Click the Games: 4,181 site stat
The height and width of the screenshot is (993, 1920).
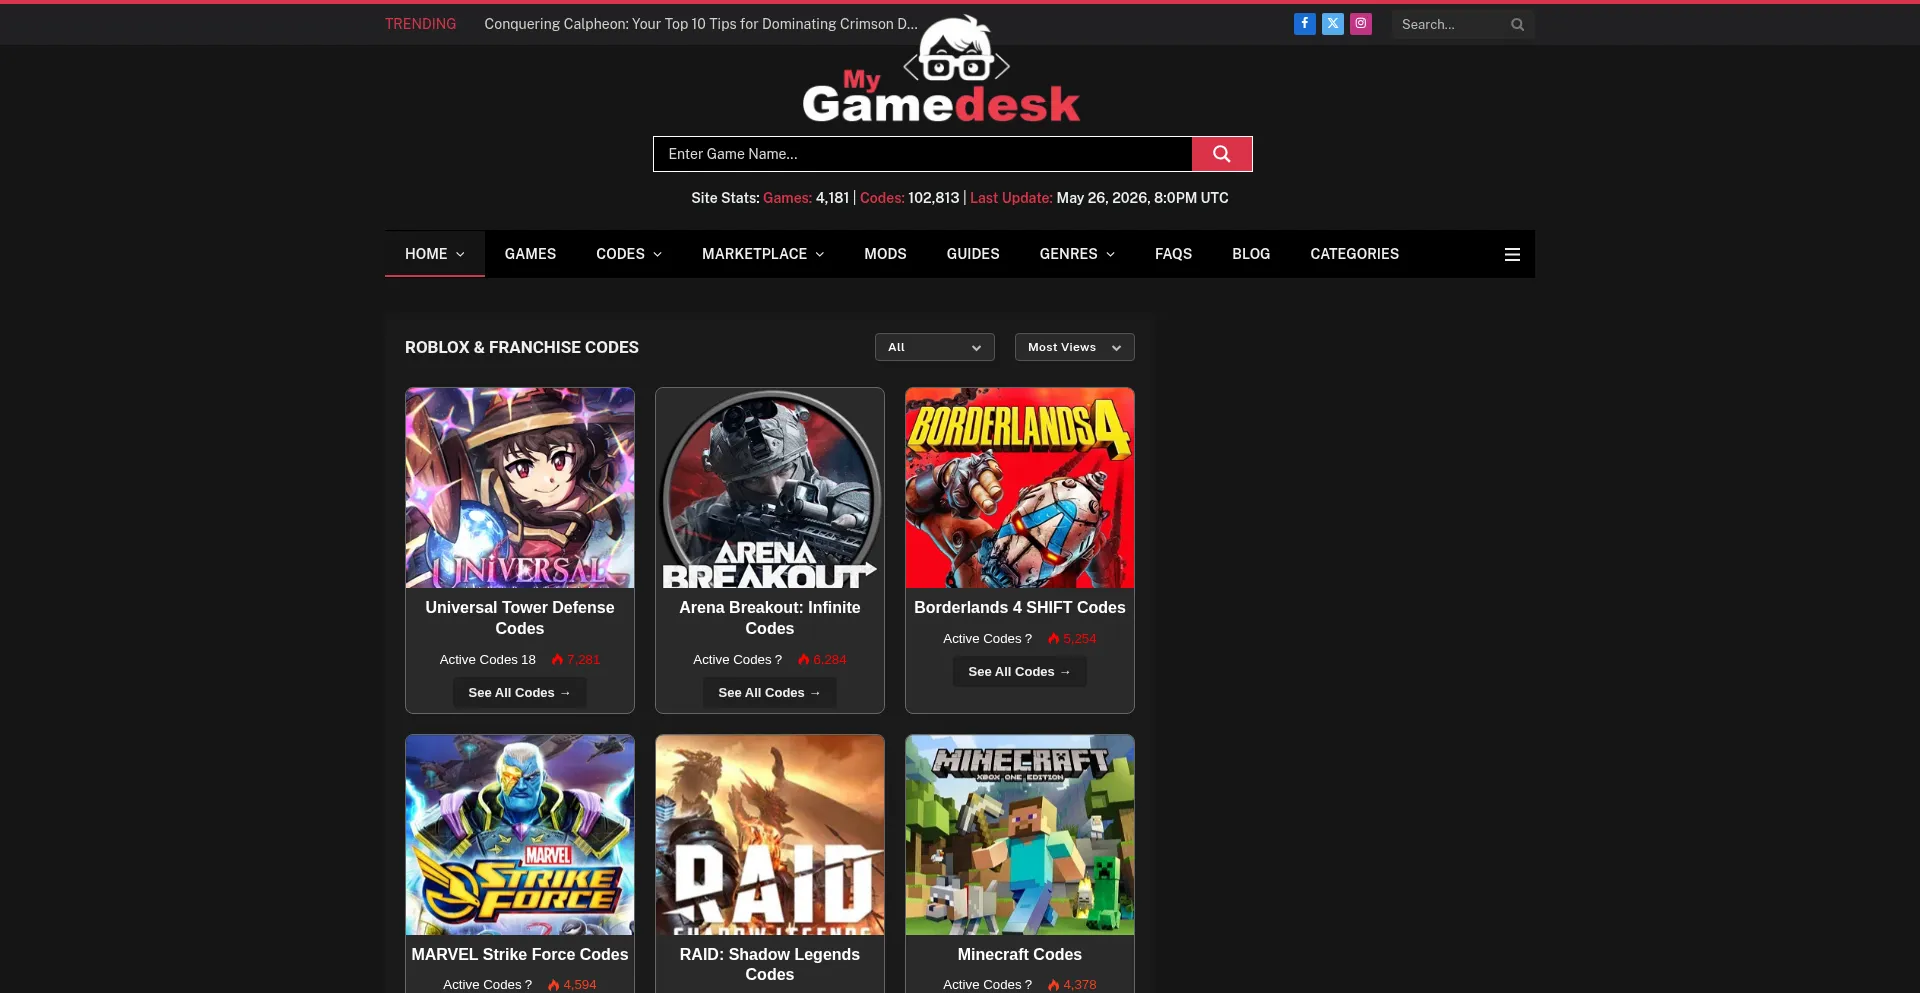(x=806, y=198)
